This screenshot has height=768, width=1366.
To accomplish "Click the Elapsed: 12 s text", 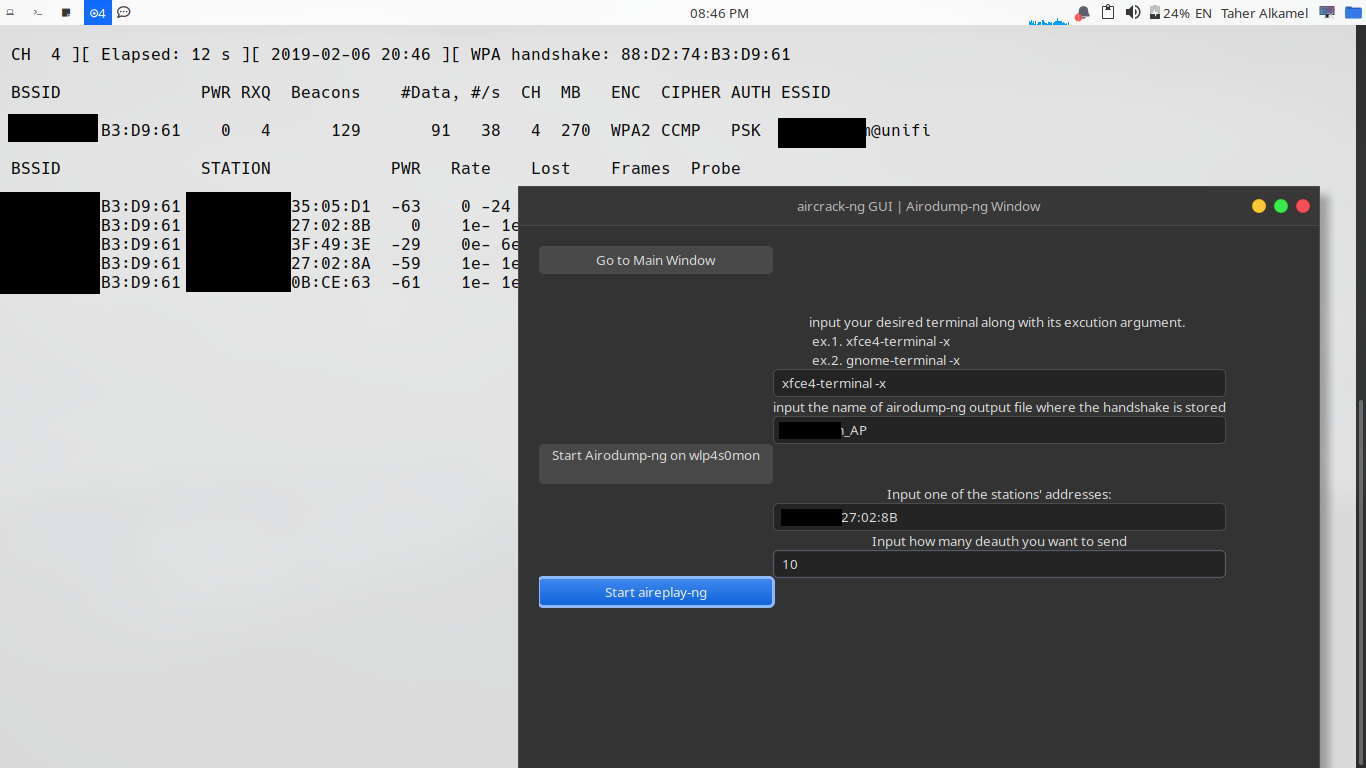I will click(165, 54).
